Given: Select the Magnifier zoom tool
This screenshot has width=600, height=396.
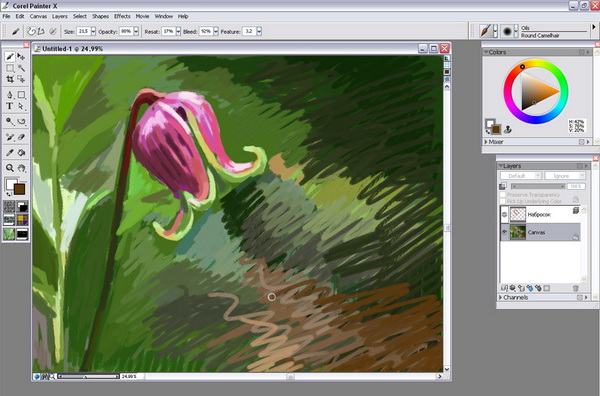Looking at the screenshot, I should click(10, 168).
